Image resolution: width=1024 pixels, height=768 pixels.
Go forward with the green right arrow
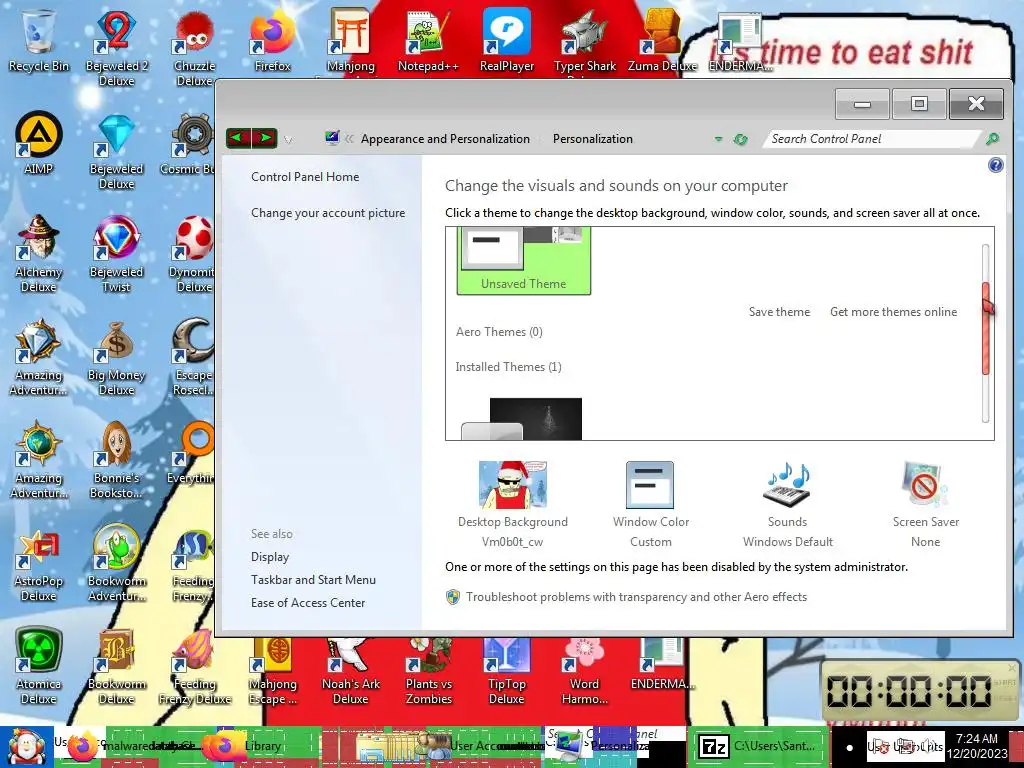[264, 138]
